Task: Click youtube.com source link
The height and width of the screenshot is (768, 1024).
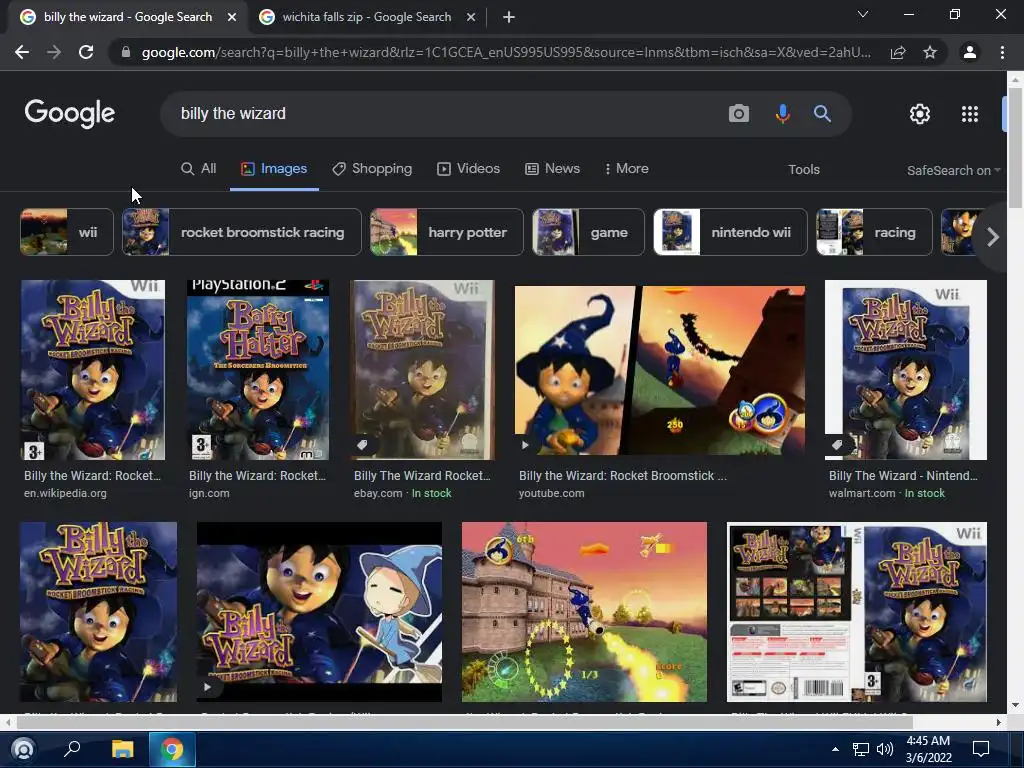Action: click(x=551, y=494)
